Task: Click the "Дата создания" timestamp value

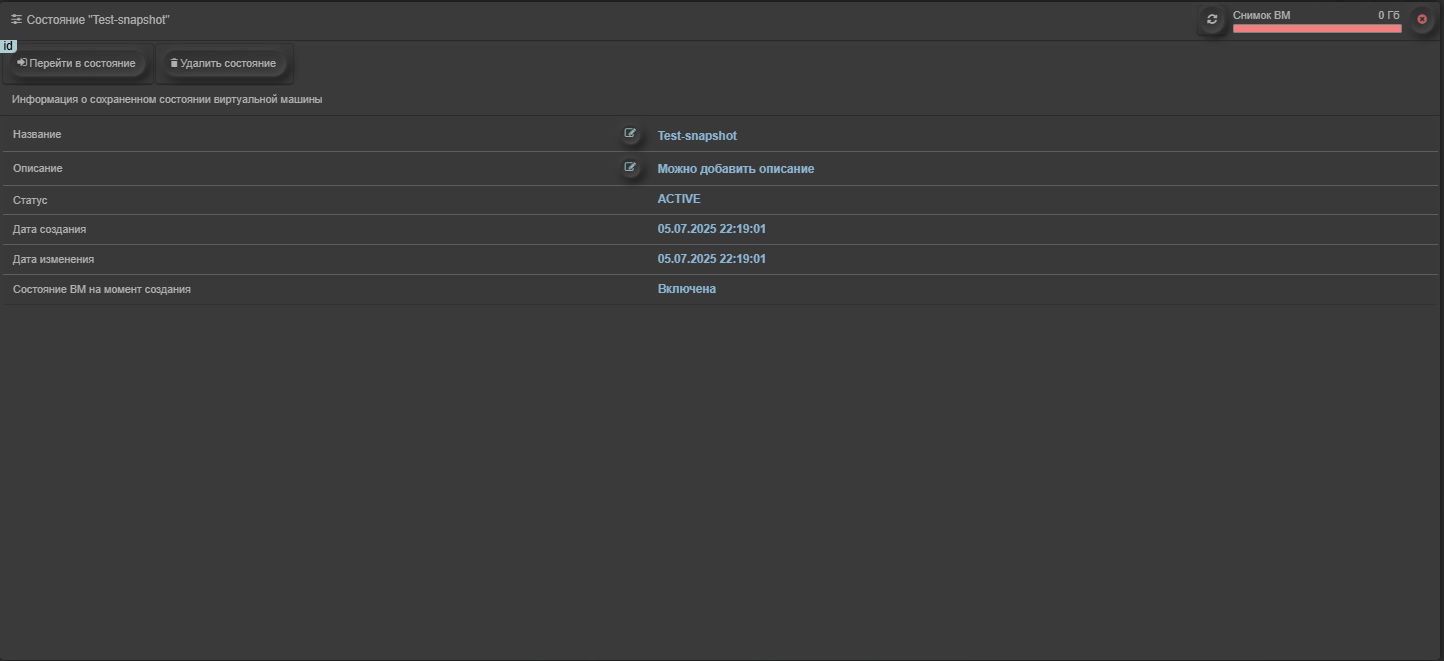Action: [x=711, y=229]
